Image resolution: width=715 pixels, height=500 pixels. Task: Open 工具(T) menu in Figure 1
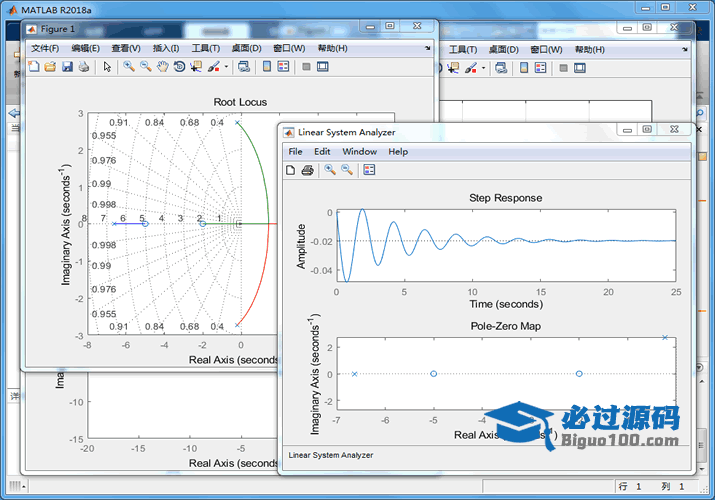[206, 48]
